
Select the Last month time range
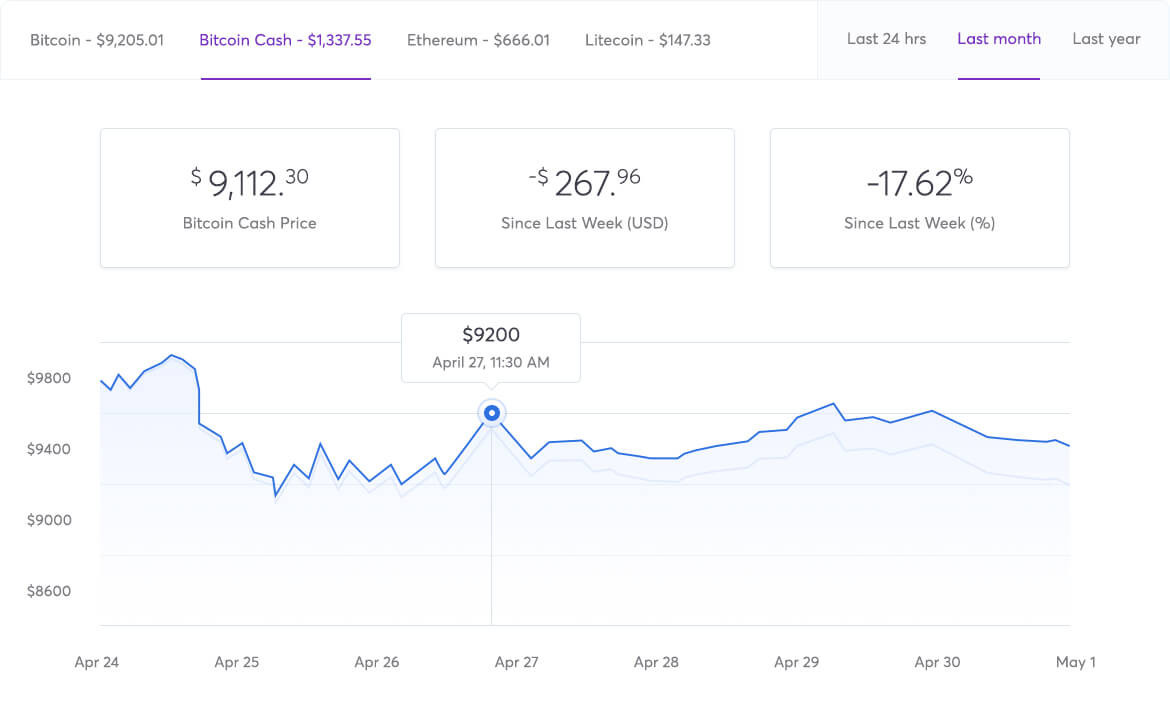pos(998,39)
